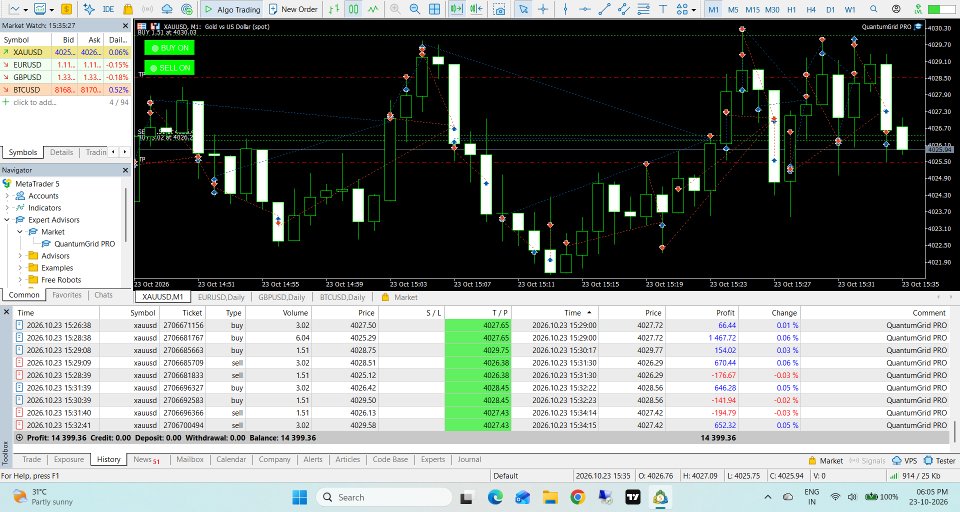960x512 pixels.
Task: Select the Fibonacci retracement tool
Action: pos(643,9)
